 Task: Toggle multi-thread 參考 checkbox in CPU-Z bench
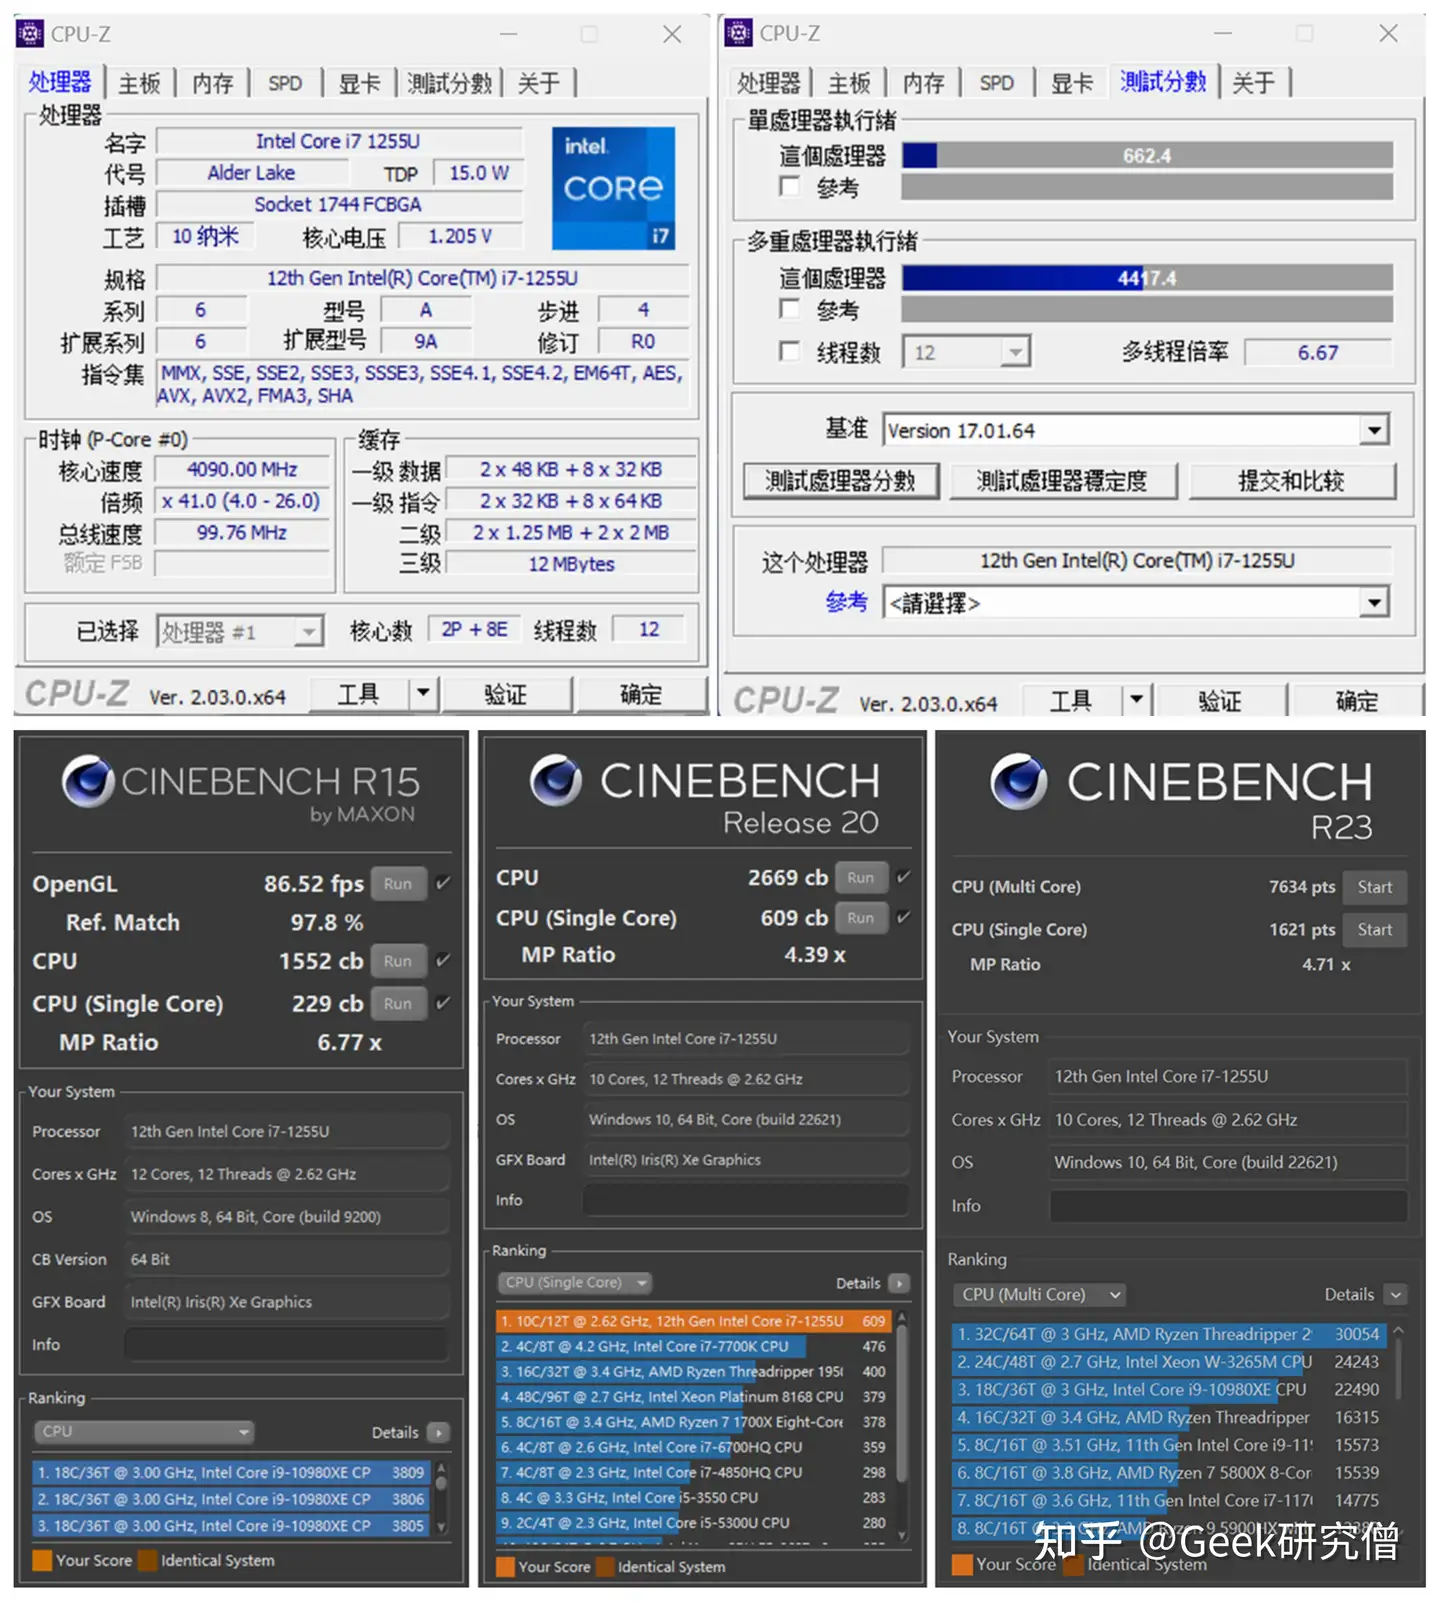click(790, 309)
